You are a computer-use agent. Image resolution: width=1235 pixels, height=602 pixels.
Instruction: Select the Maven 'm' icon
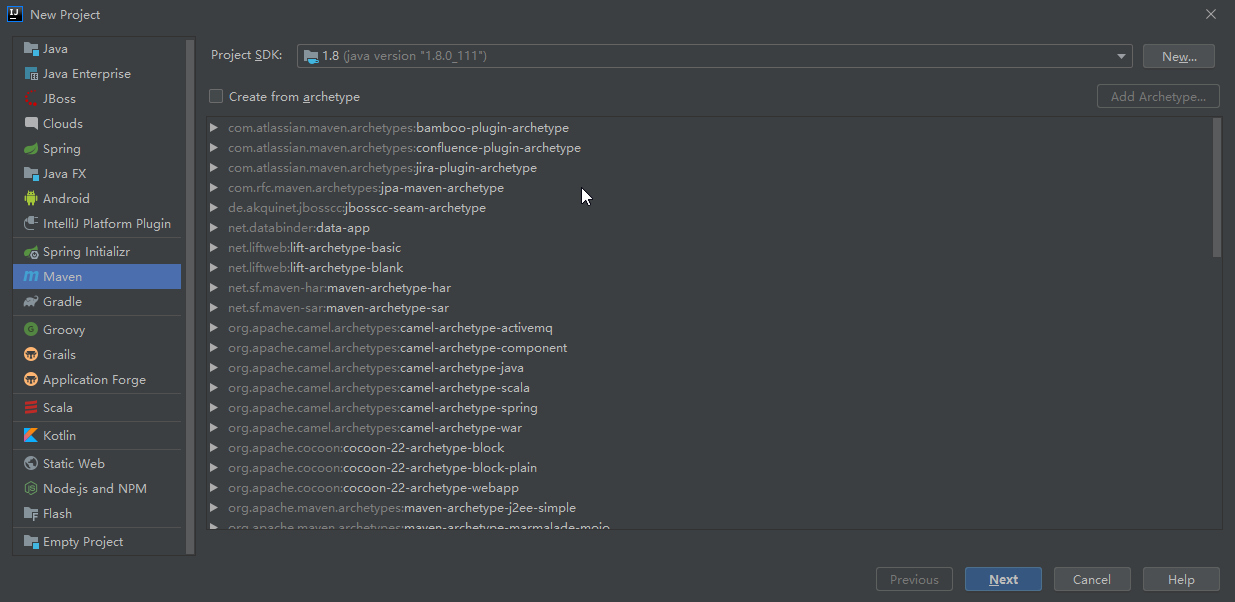click(x=31, y=276)
